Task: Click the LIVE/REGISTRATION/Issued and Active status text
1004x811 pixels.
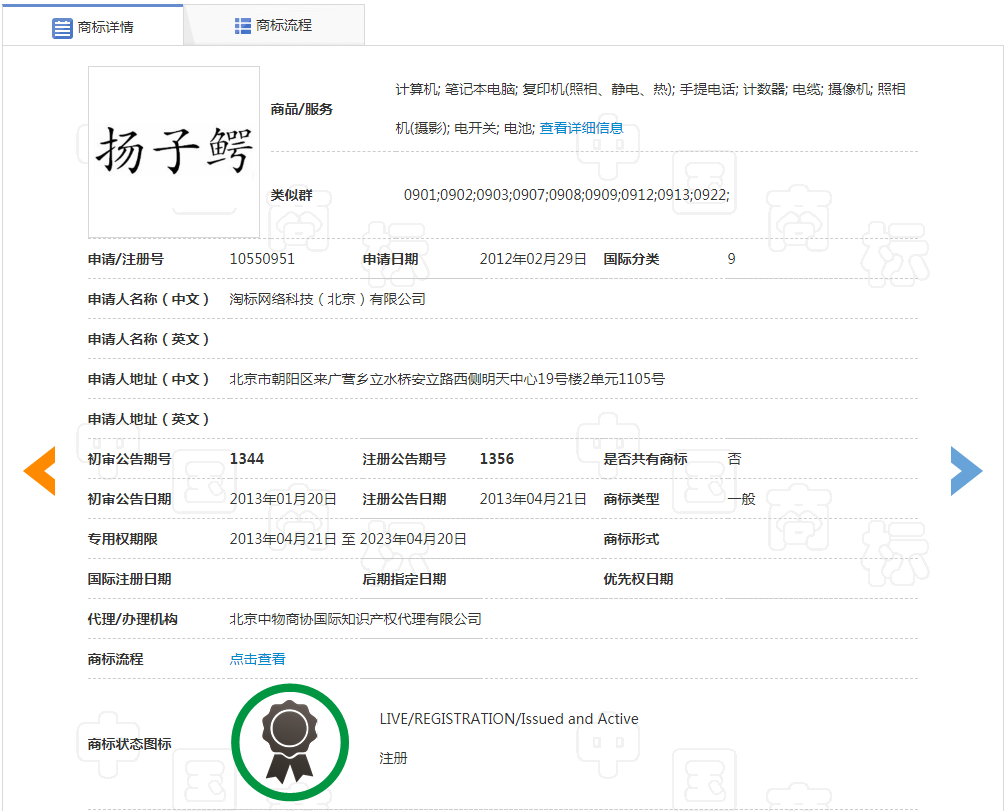Action: [508, 719]
